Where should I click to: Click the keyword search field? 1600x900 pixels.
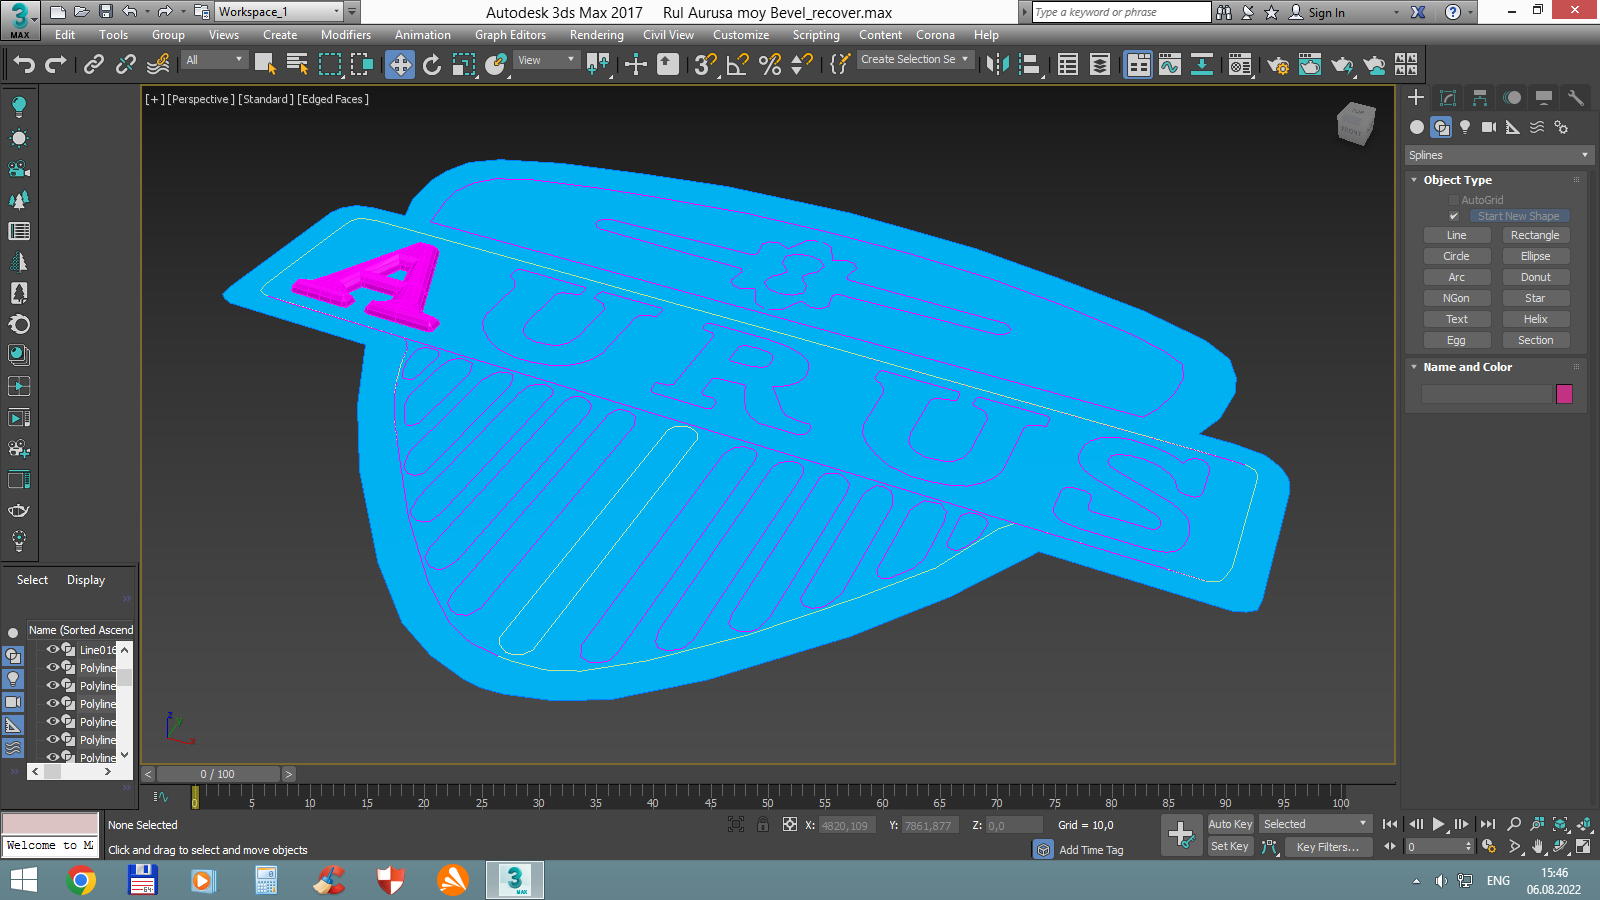(x=1121, y=12)
